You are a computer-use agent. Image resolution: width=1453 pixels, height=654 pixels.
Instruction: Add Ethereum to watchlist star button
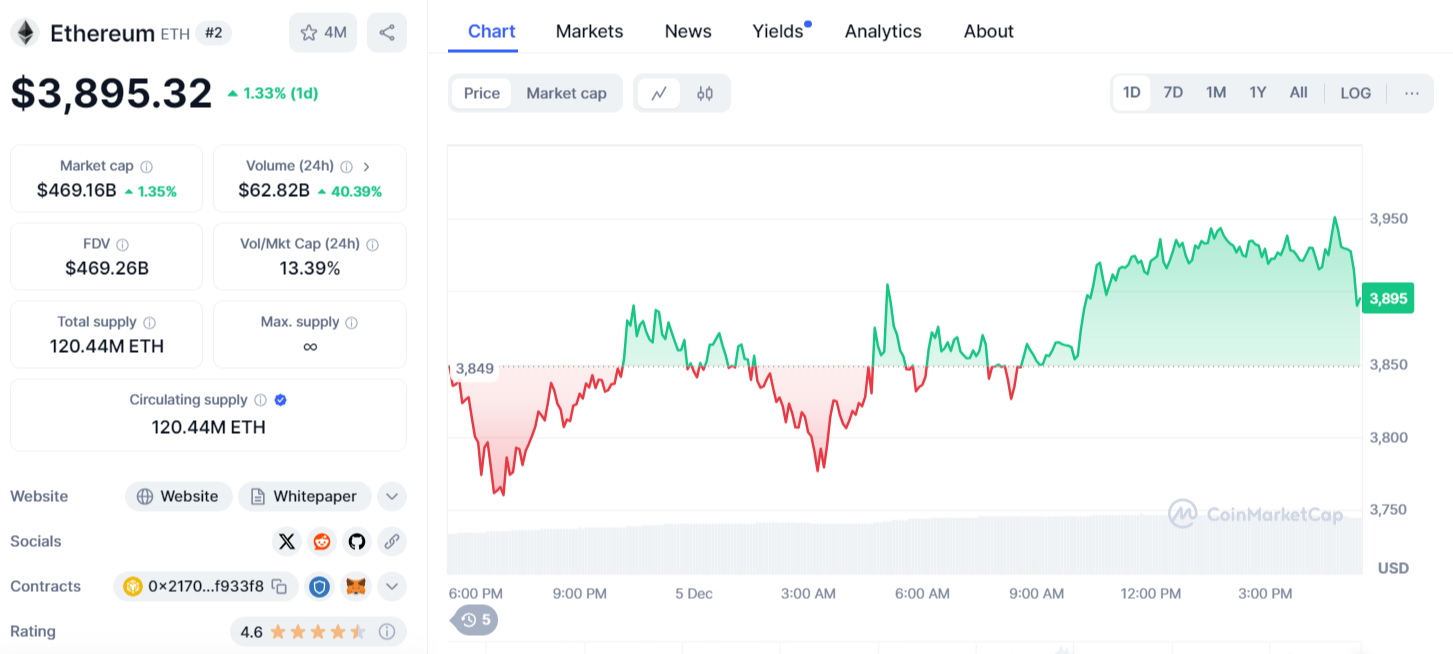tap(323, 33)
